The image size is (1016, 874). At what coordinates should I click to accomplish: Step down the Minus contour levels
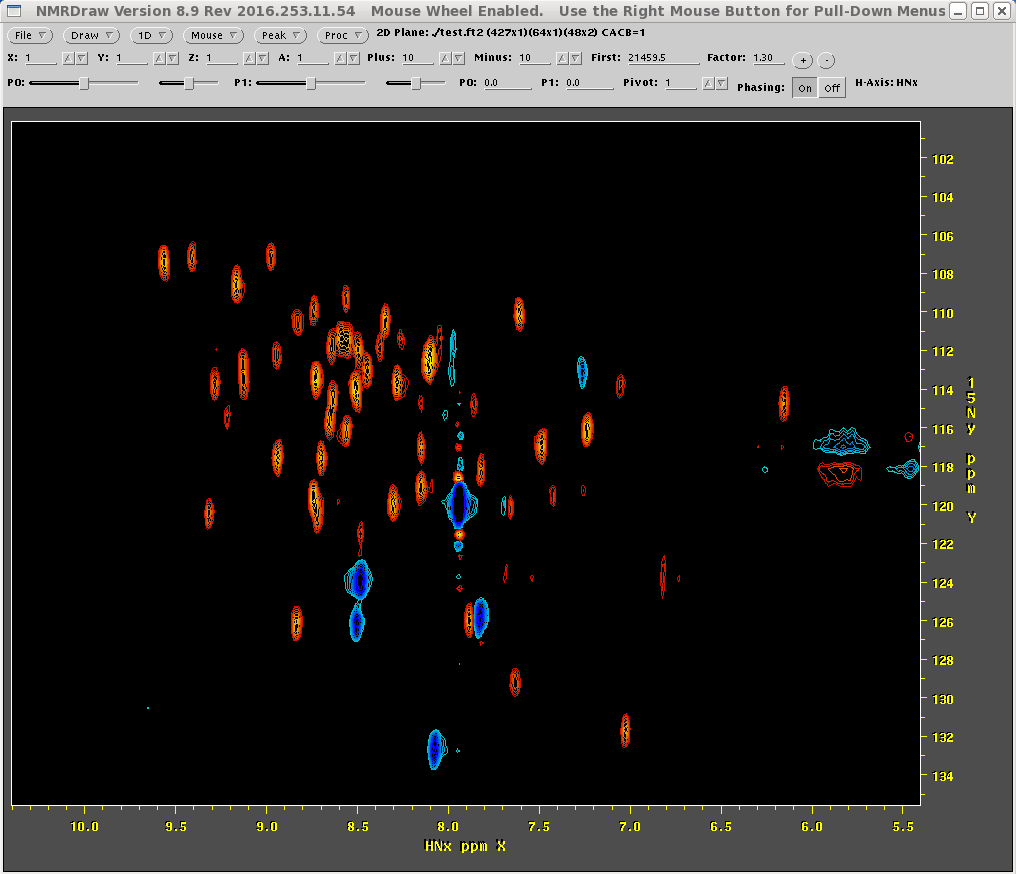click(576, 59)
